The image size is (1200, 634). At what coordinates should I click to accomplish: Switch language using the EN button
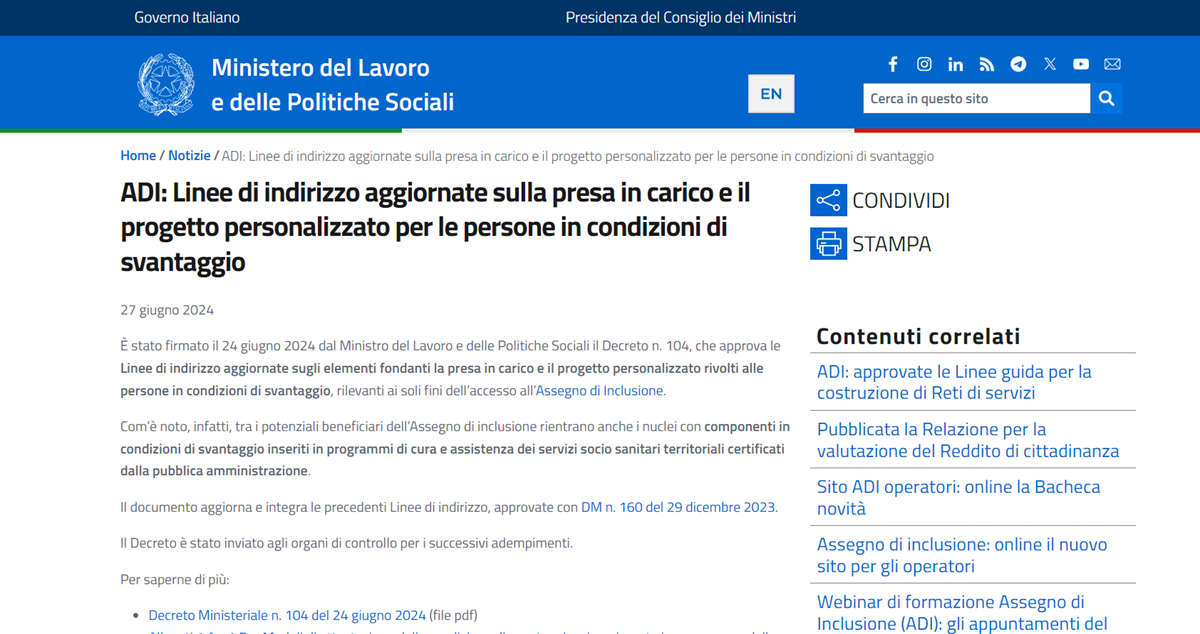click(771, 93)
